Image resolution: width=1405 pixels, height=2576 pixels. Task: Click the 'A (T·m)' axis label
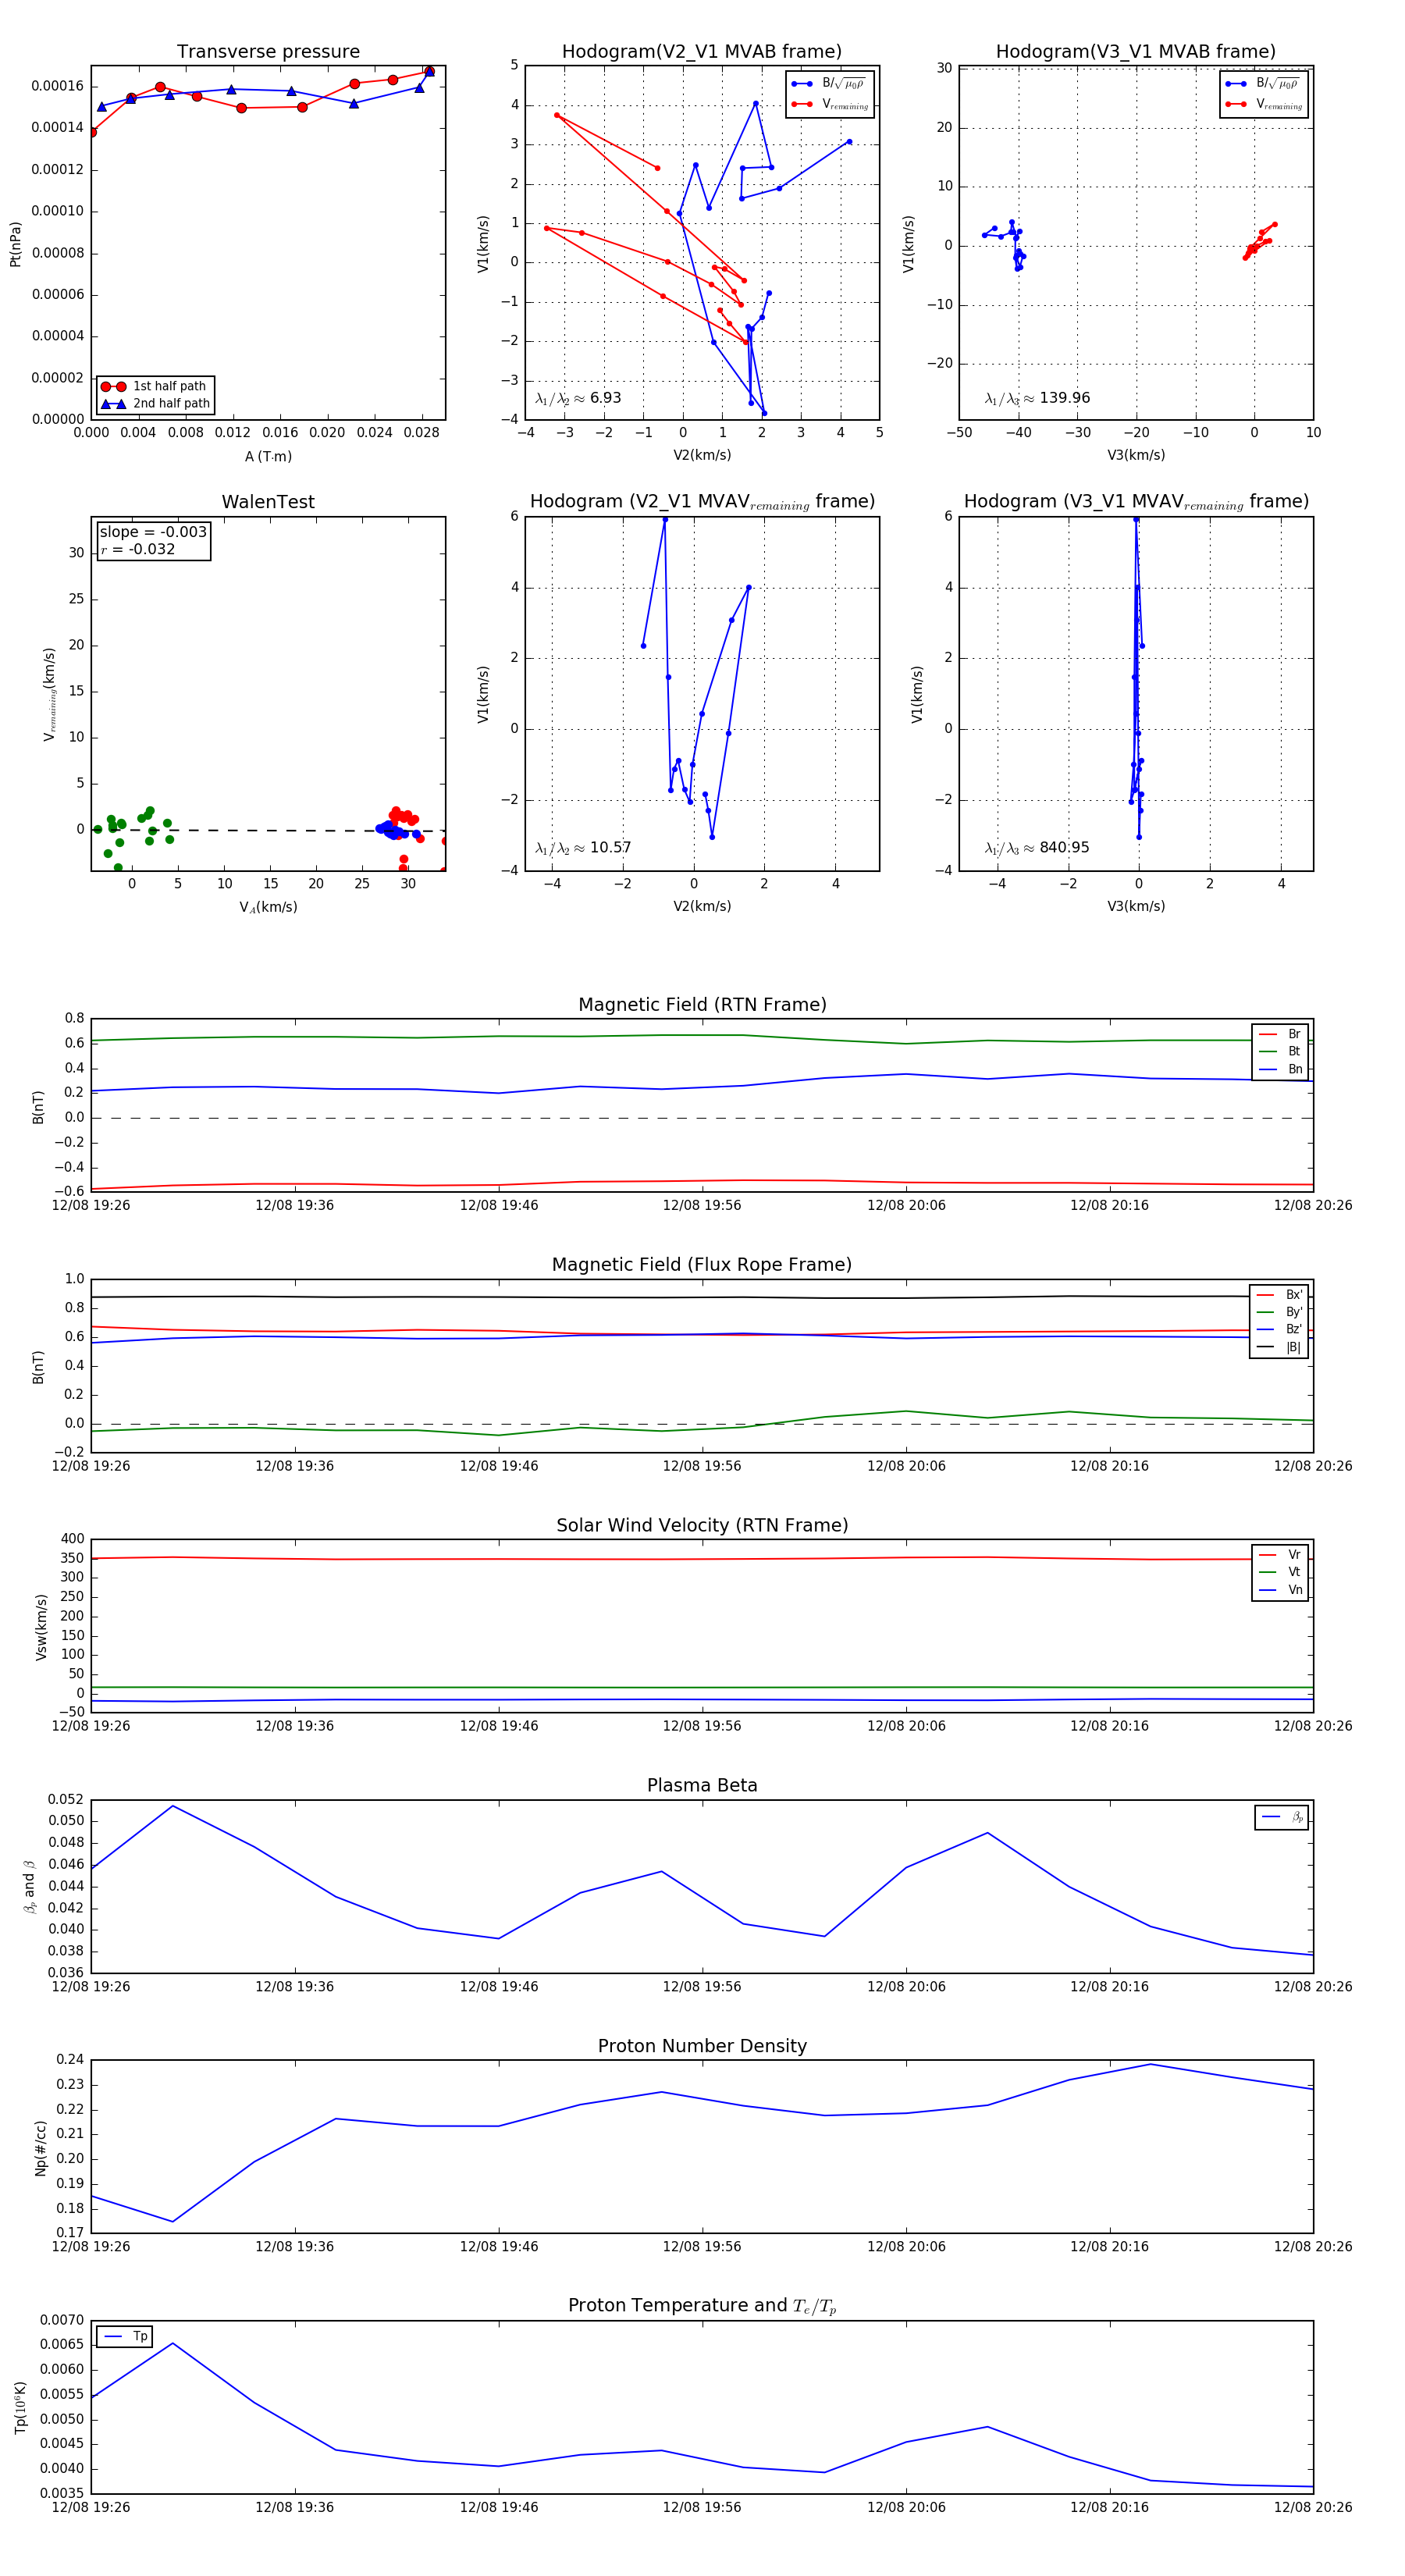pyautogui.click(x=268, y=456)
